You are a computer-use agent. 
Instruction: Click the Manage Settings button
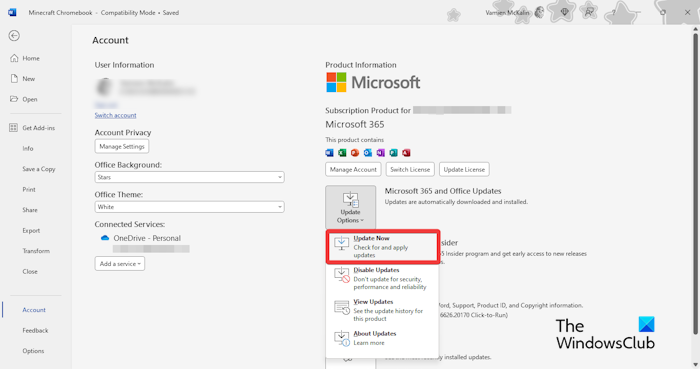click(x=122, y=146)
